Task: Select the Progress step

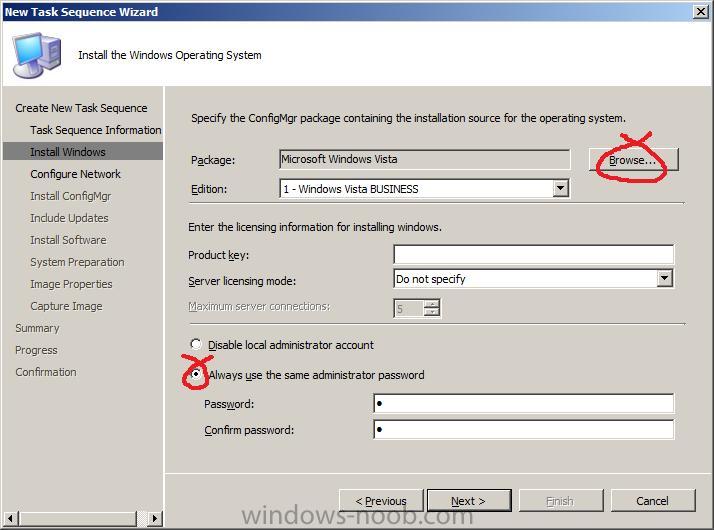Action: pos(36,350)
